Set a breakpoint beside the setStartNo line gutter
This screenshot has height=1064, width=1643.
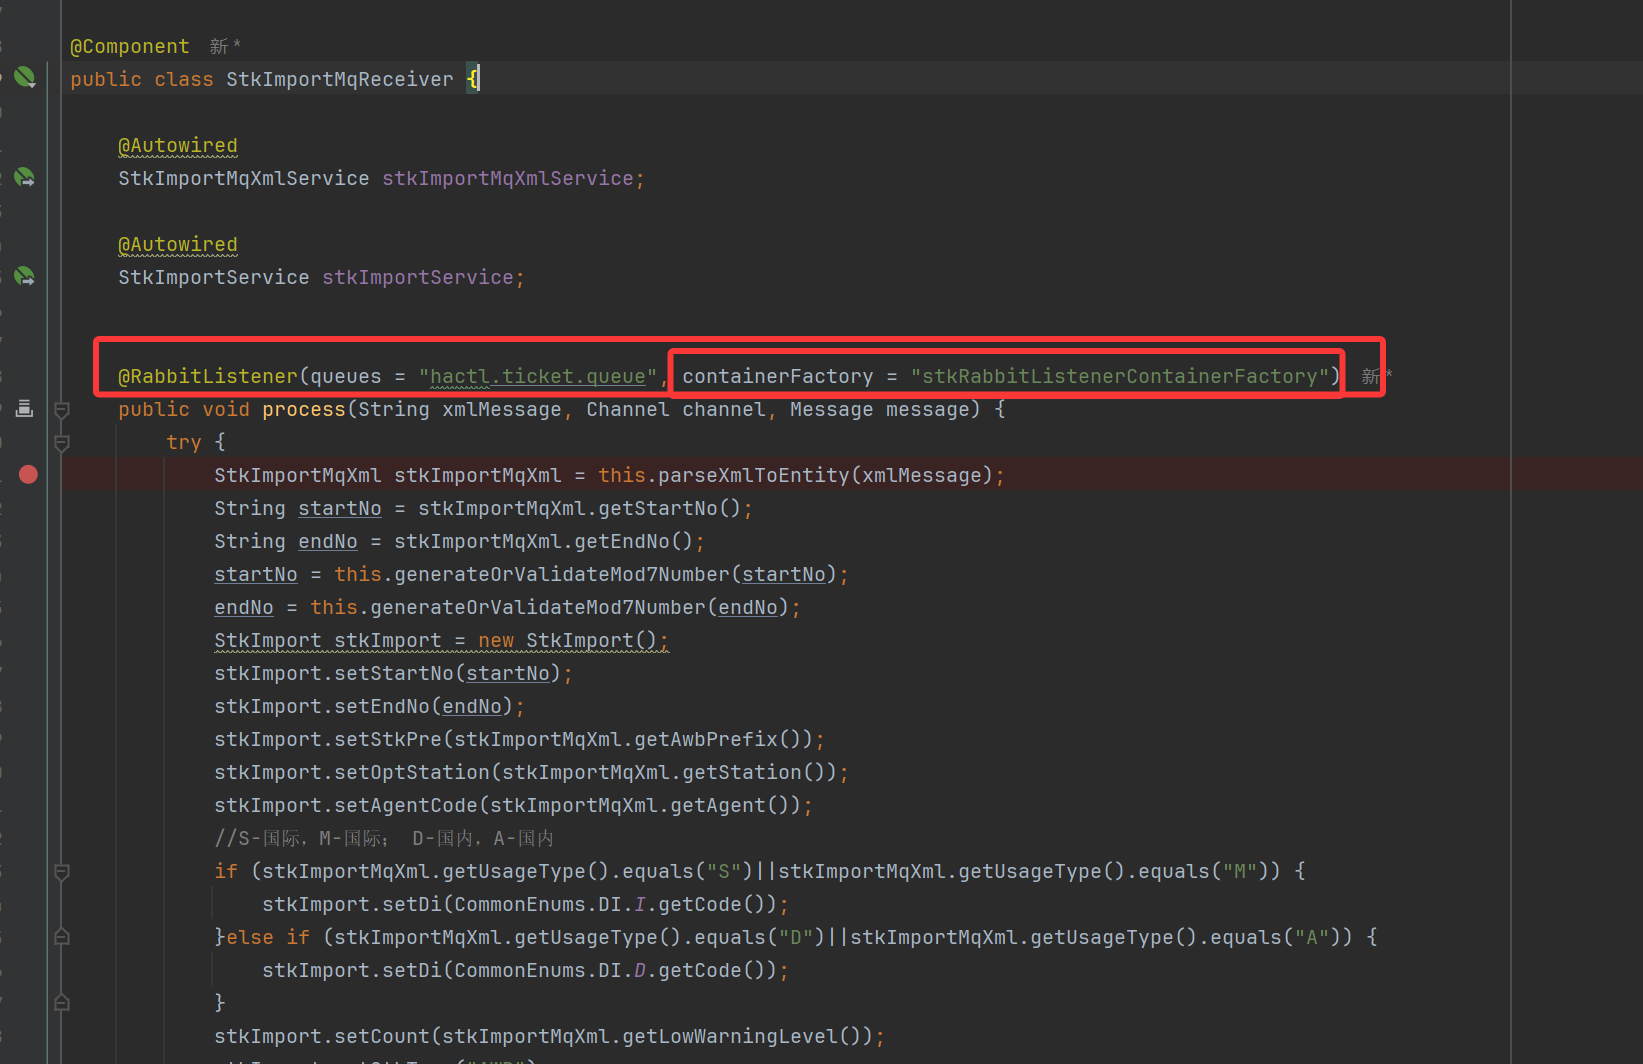27,673
